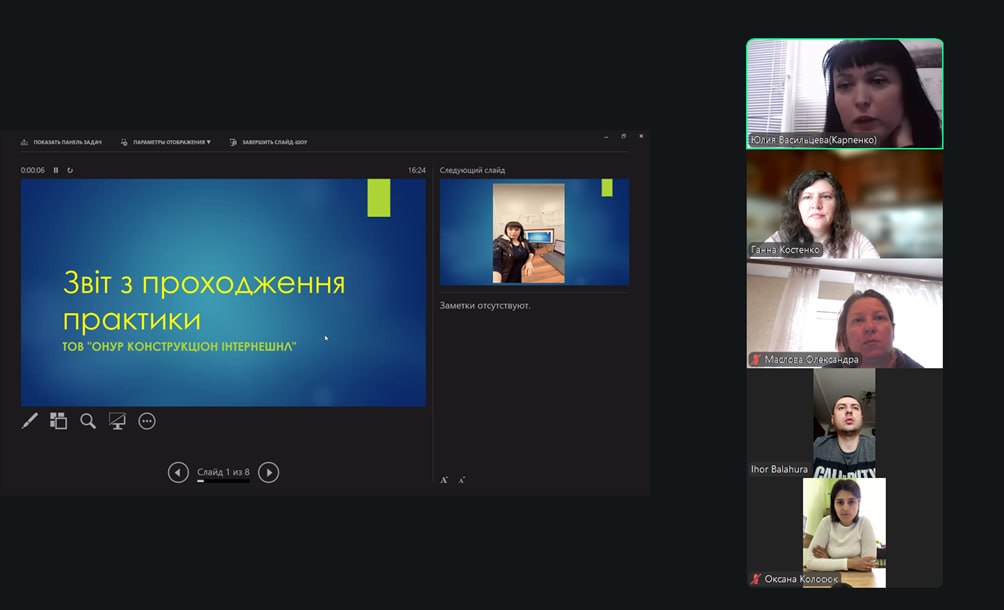Click the next slide preview thumbnail
Viewport: 1004px width, 610px height.
(534, 232)
